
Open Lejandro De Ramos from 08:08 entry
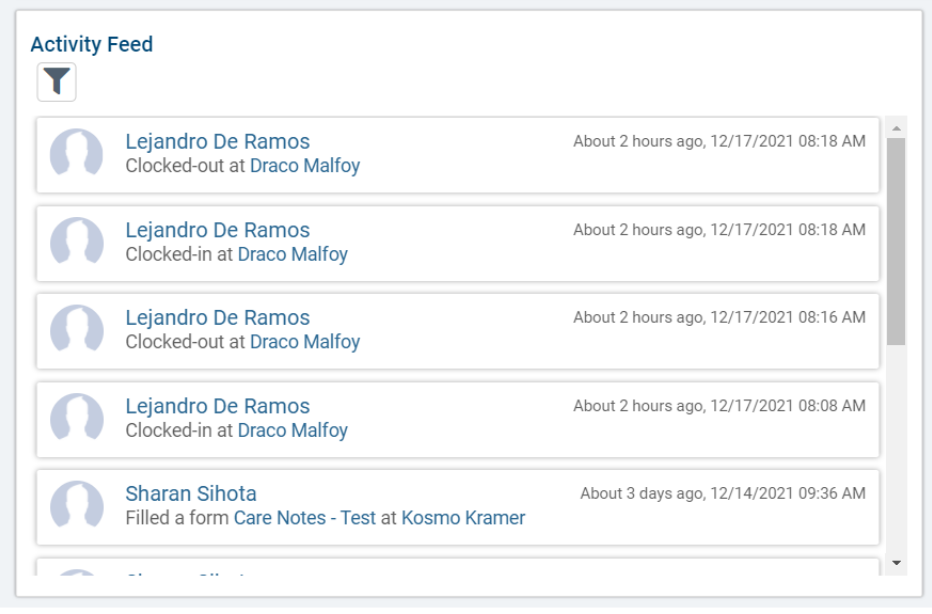point(217,406)
